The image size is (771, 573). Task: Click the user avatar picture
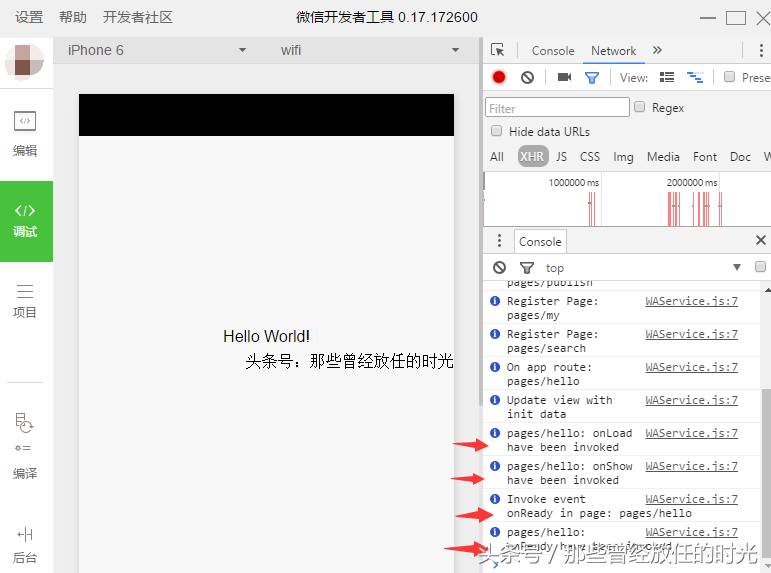tap(25, 61)
